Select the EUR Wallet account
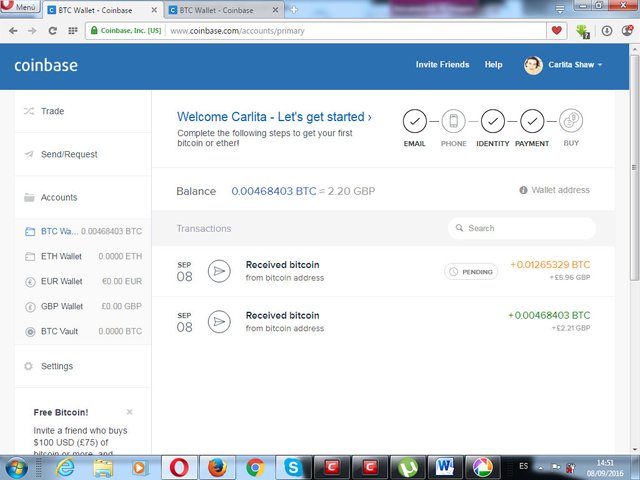Image resolution: width=640 pixels, height=480 pixels. tap(83, 281)
